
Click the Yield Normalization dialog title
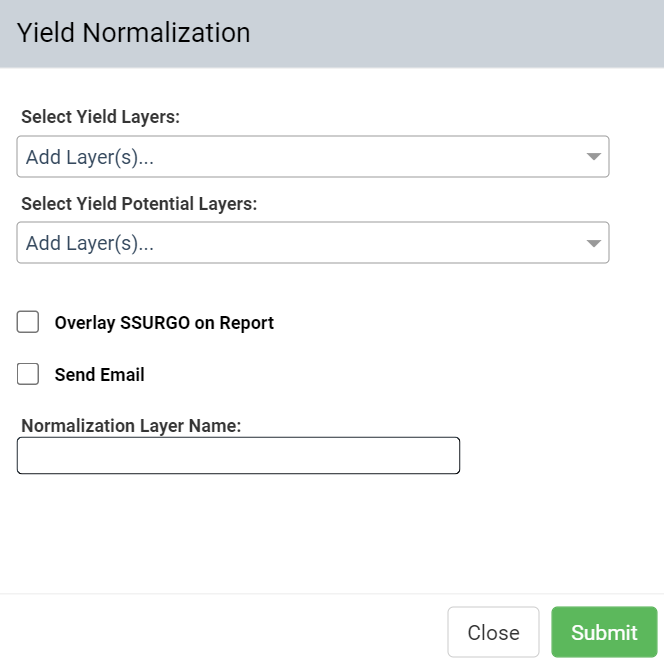coord(133,33)
